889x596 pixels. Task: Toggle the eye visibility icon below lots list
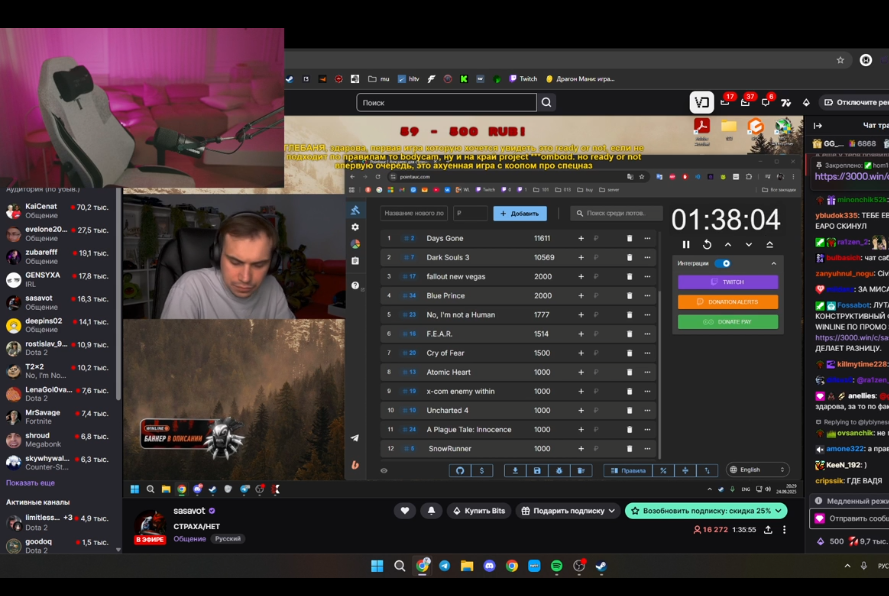(384, 470)
